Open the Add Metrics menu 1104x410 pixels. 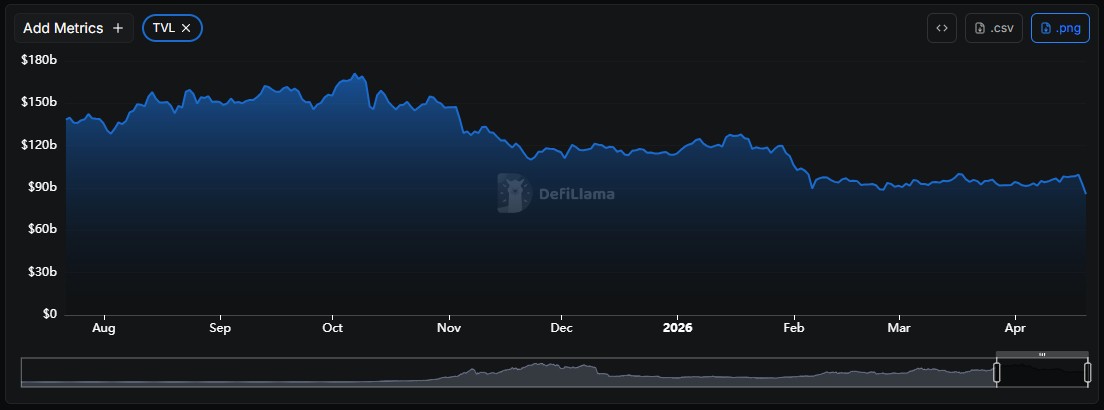(73, 28)
